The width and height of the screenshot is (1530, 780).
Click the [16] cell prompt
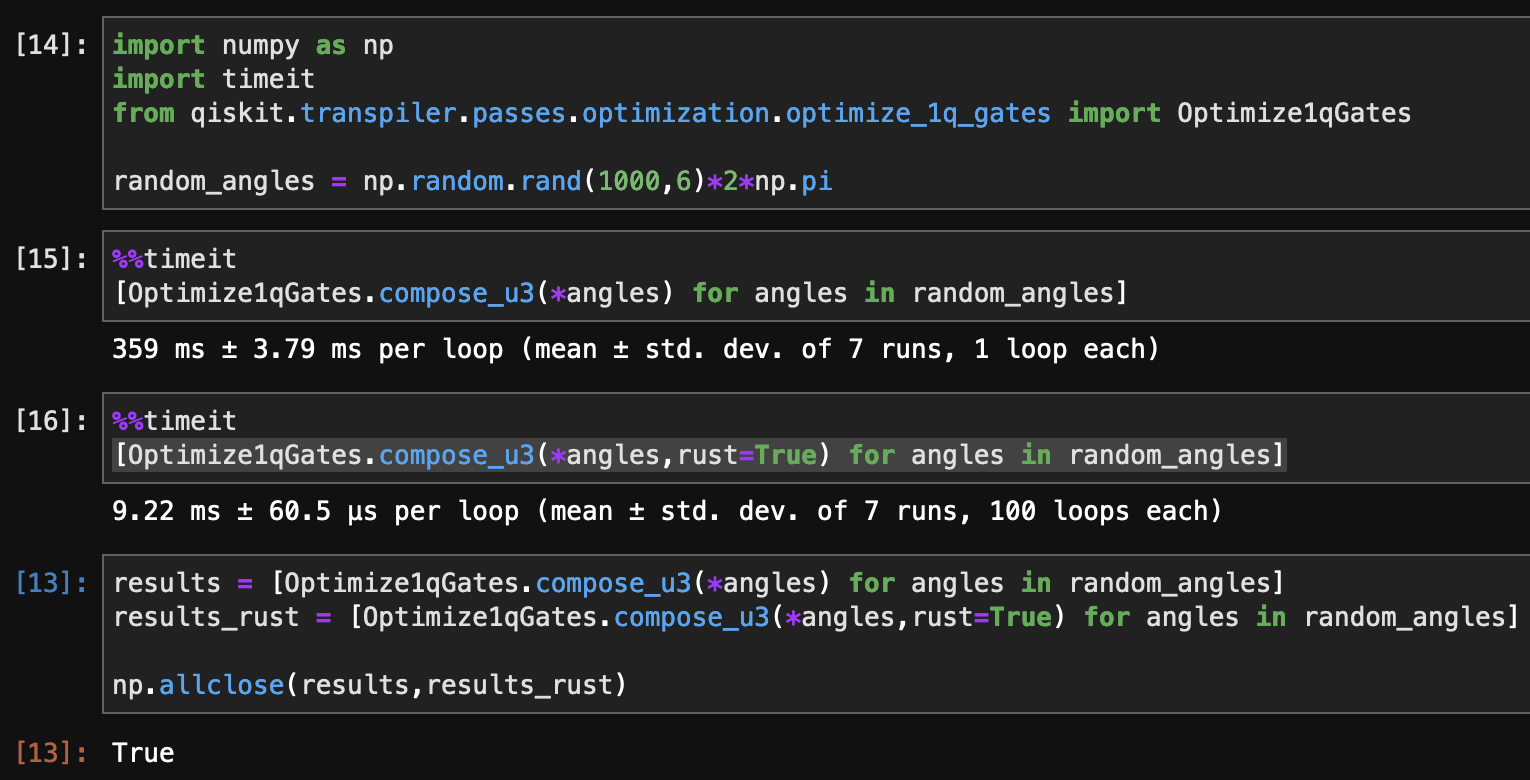(x=46, y=421)
